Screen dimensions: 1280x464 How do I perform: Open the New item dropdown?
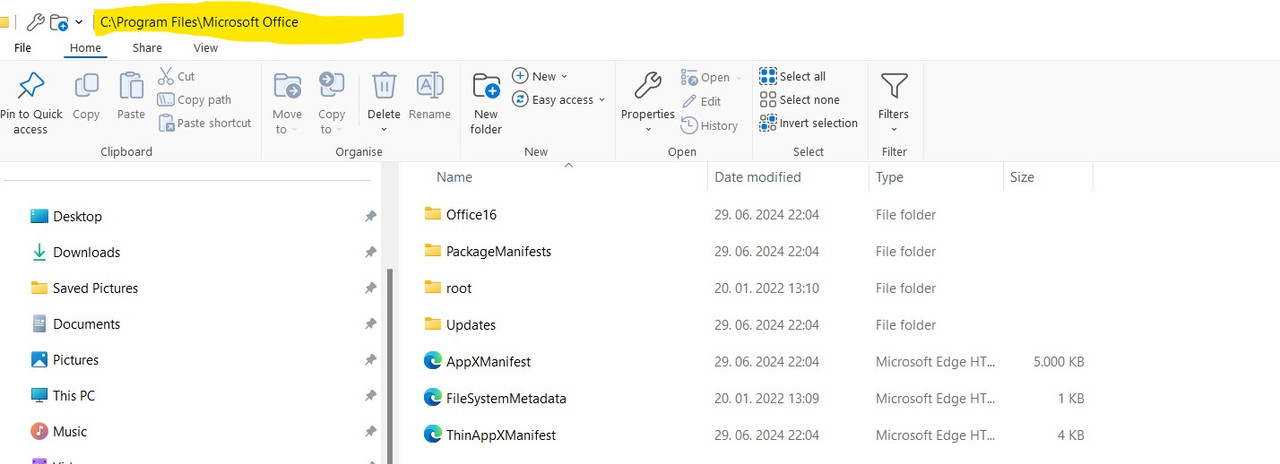(x=540, y=76)
